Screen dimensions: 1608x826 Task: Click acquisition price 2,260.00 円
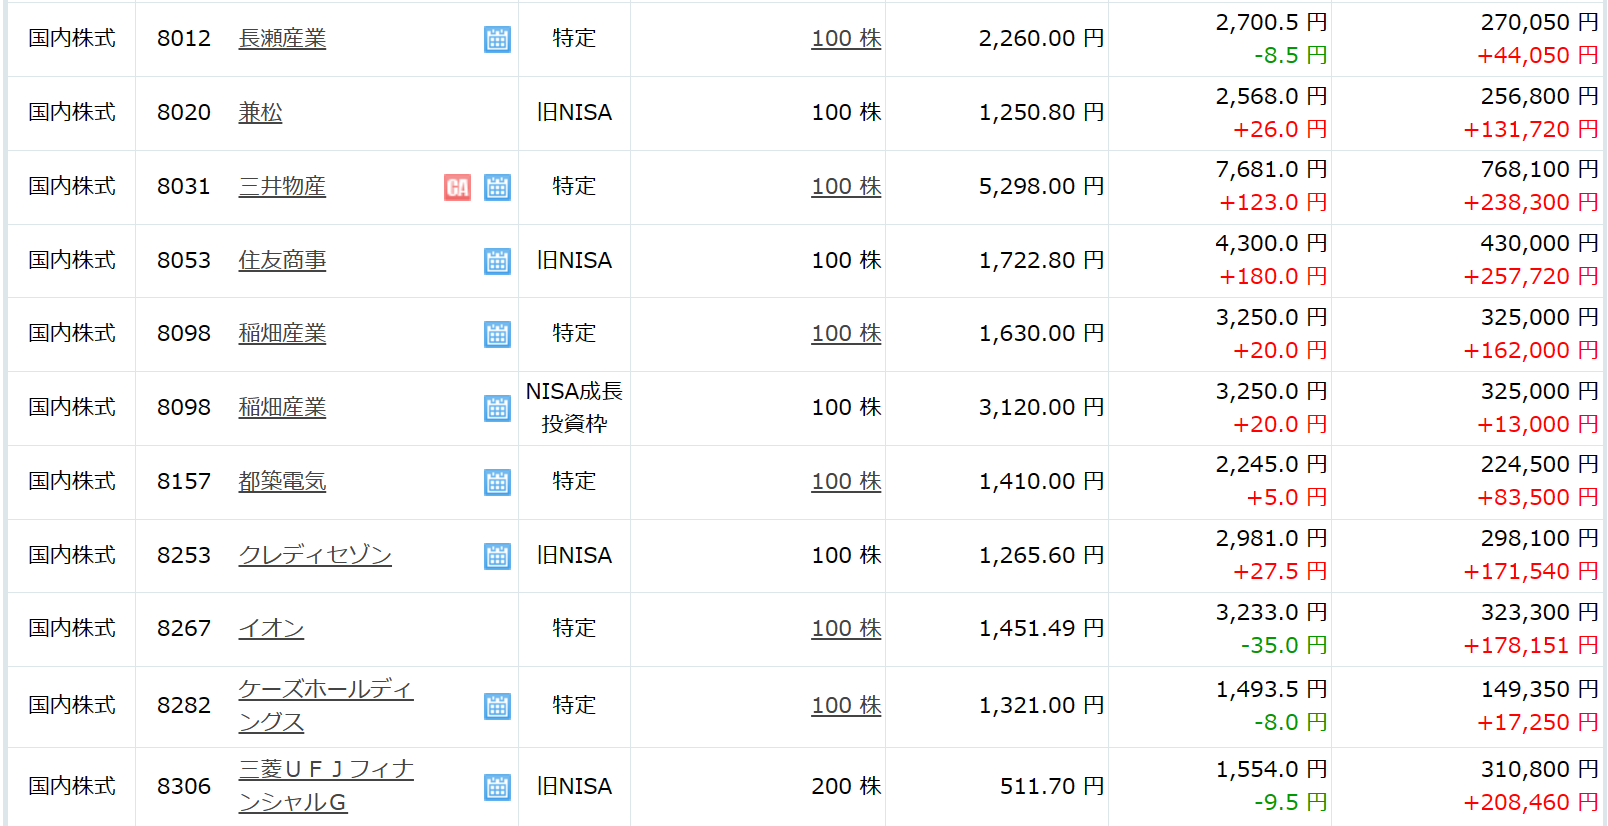point(1041,38)
